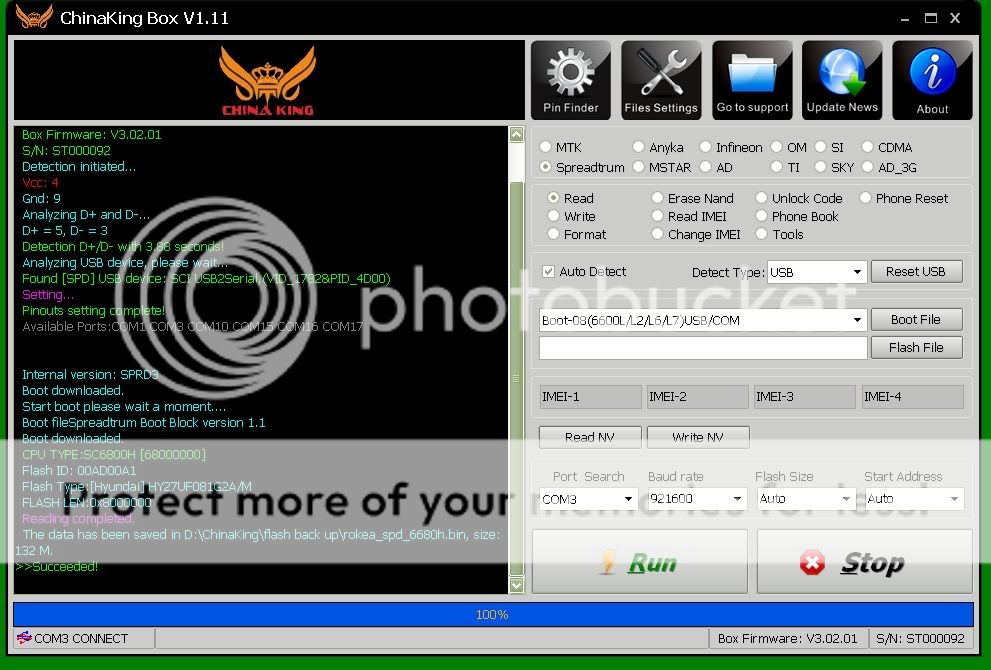The height and width of the screenshot is (670, 991).
Task: Select the OM platform
Action: 776,147
